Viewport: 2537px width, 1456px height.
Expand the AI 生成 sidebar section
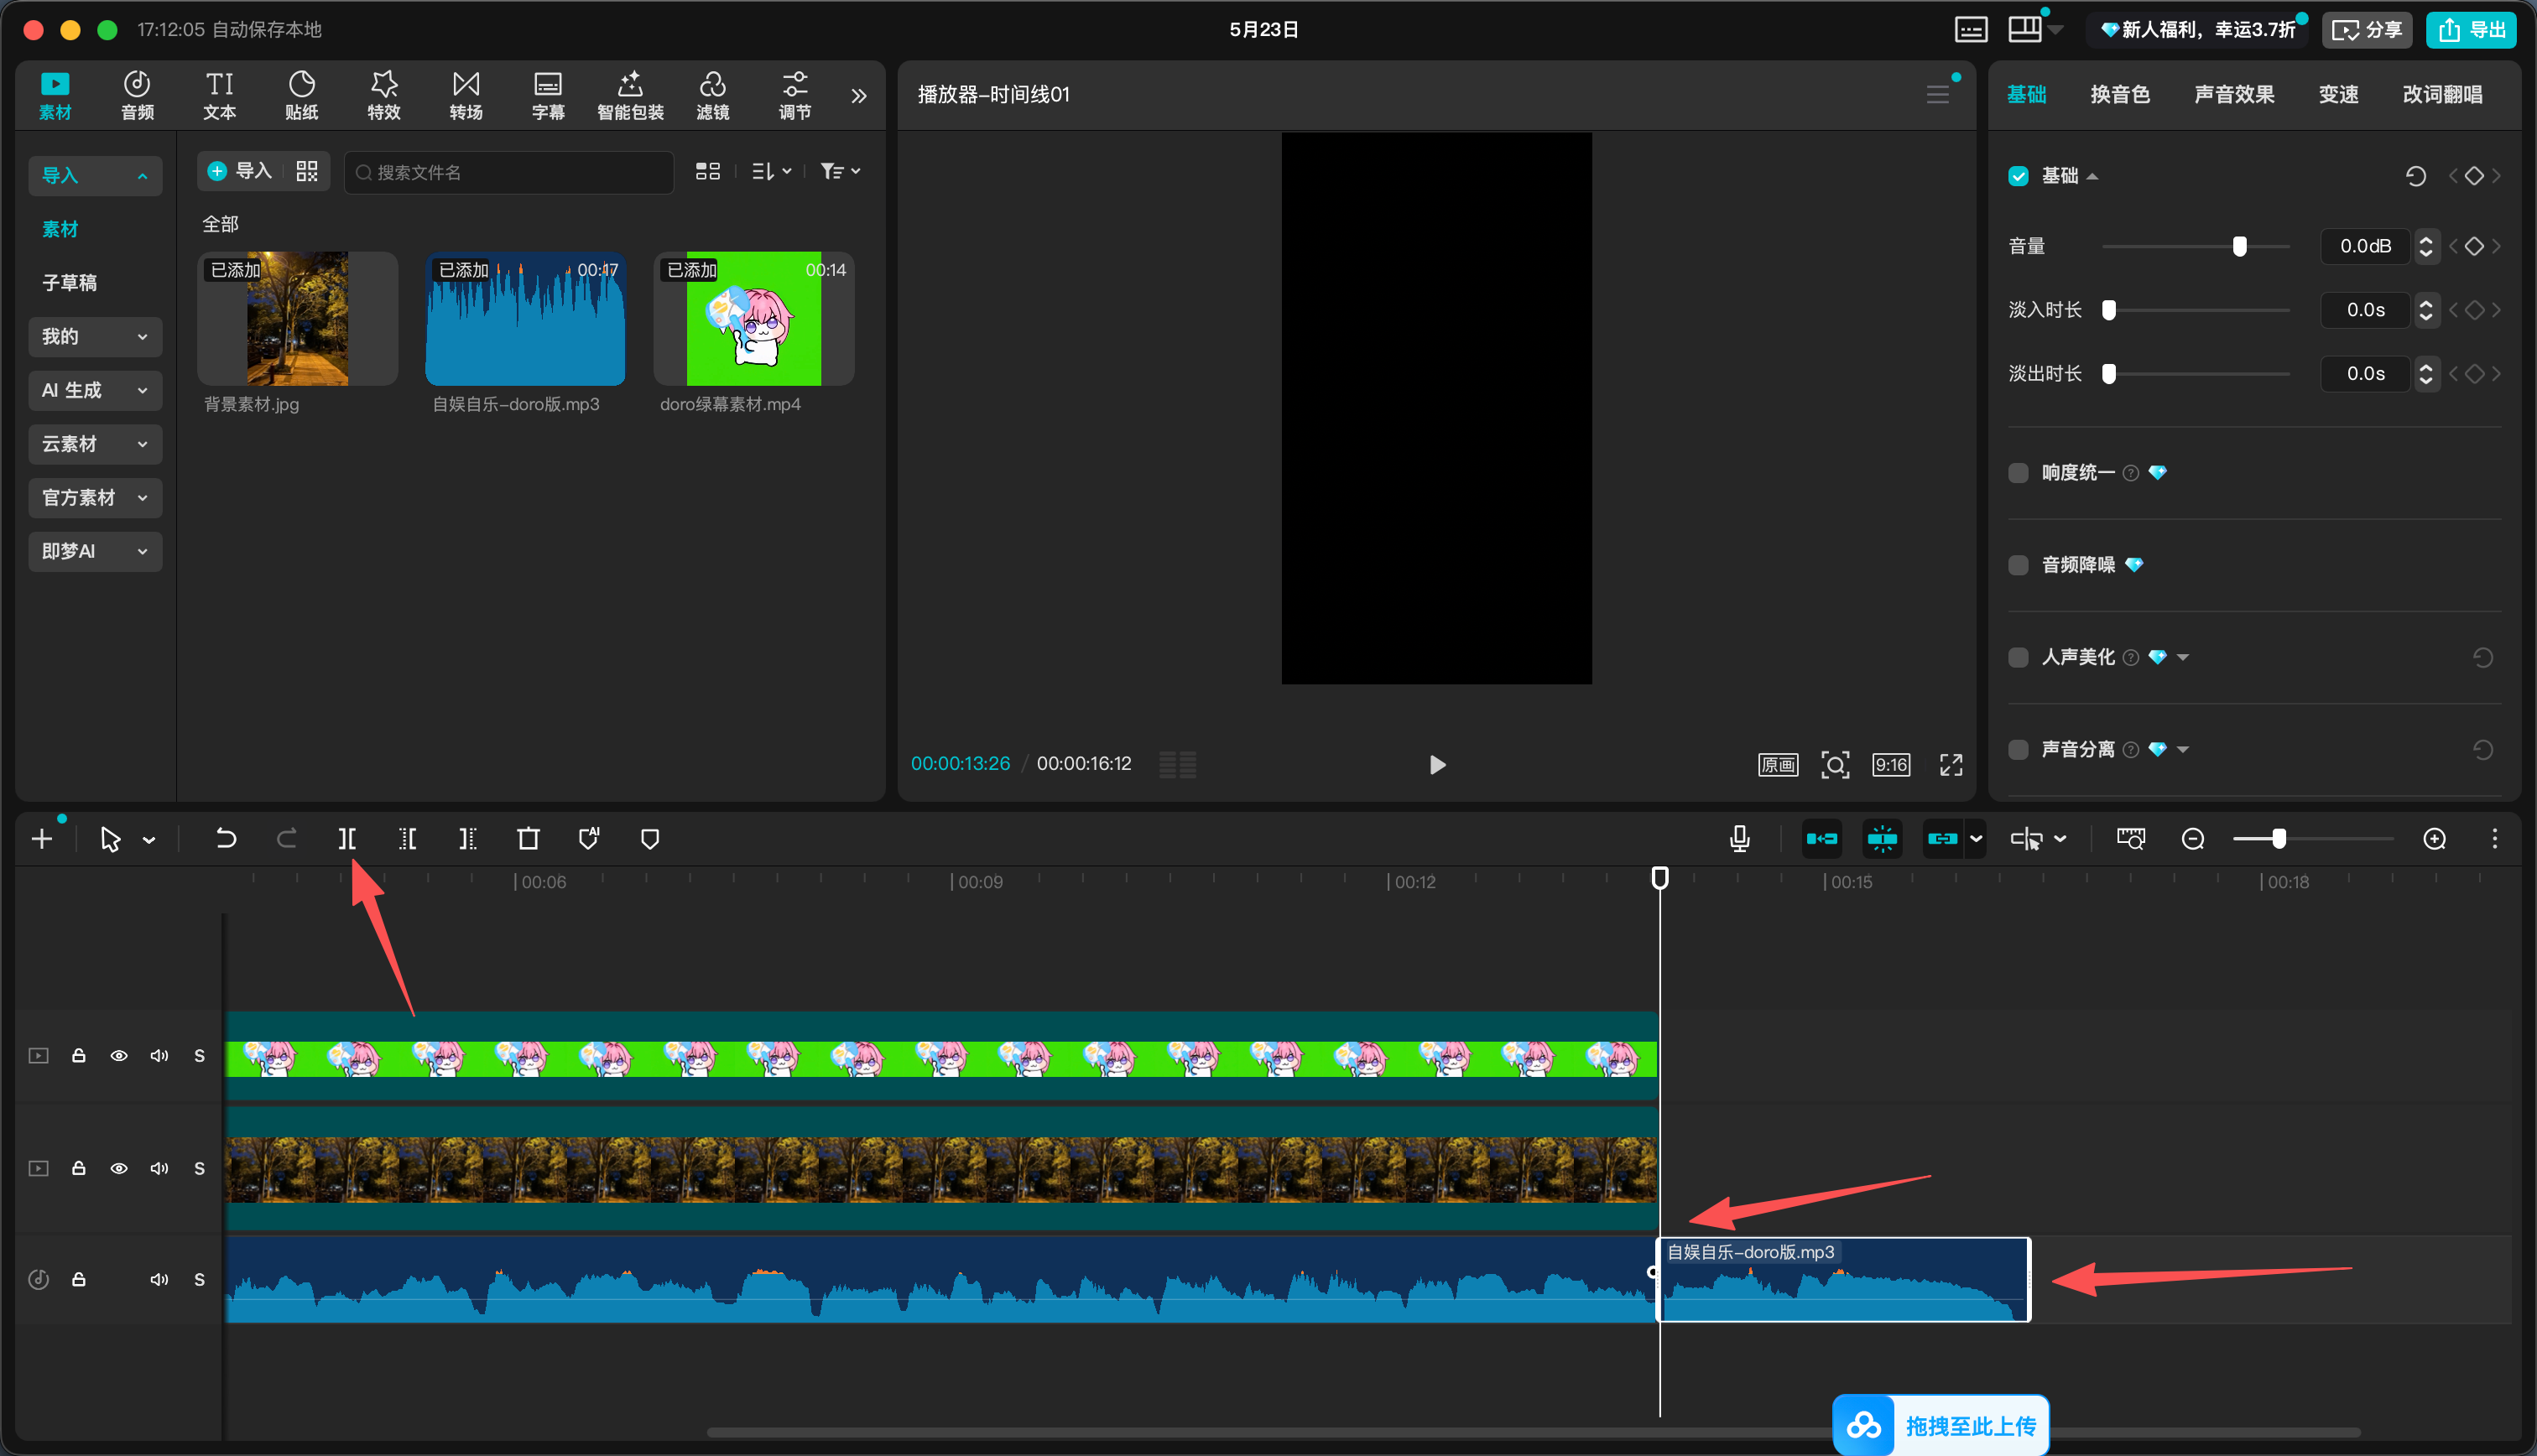pos(95,390)
